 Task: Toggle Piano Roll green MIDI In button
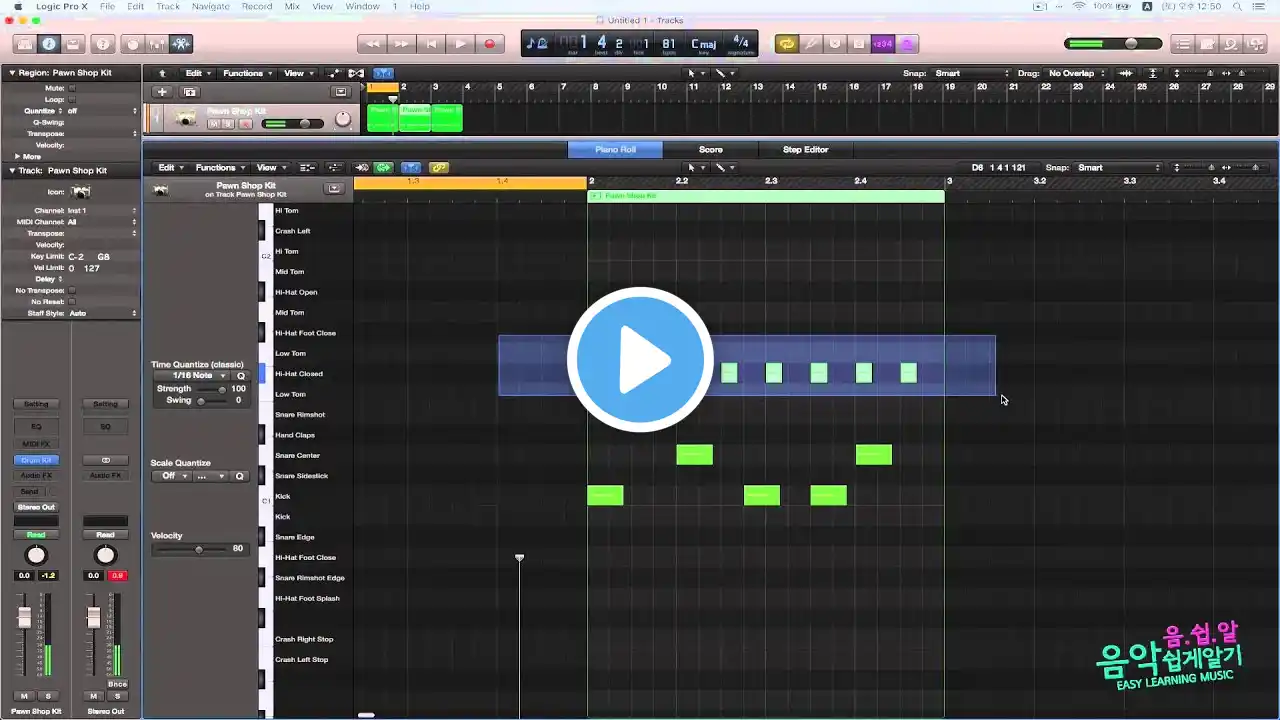(x=384, y=168)
